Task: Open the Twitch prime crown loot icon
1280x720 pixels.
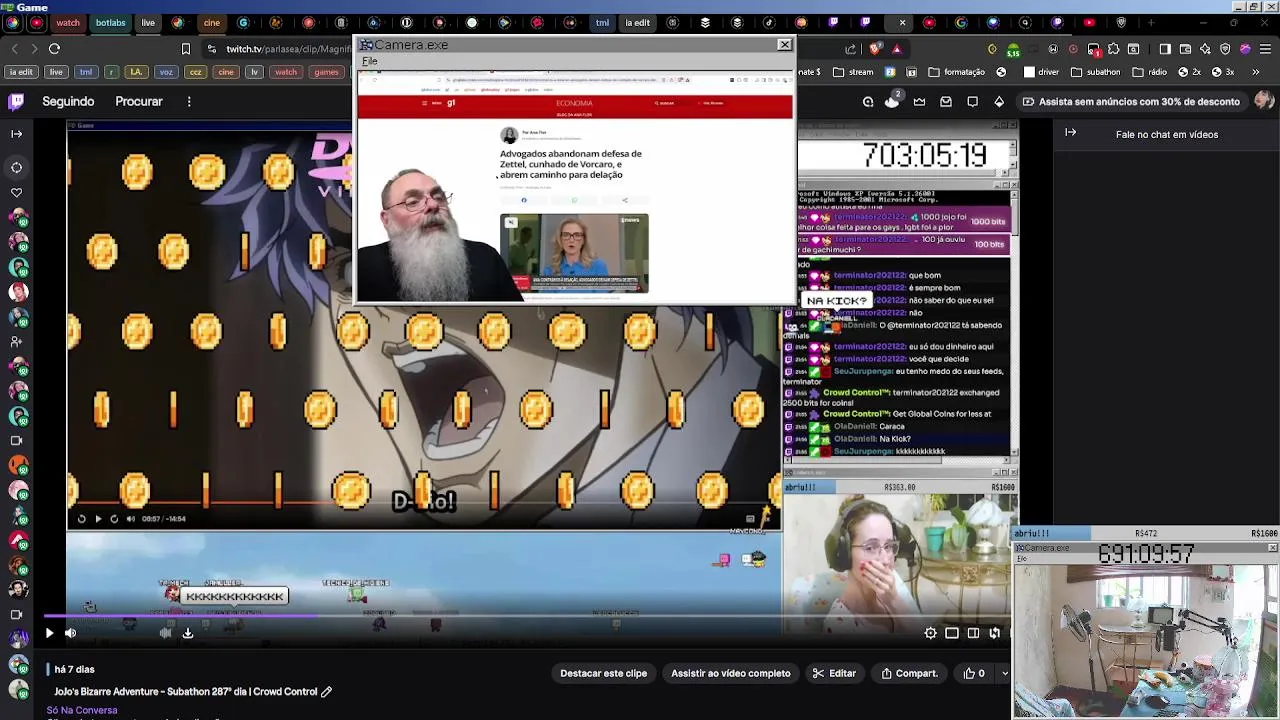Action: click(x=919, y=101)
